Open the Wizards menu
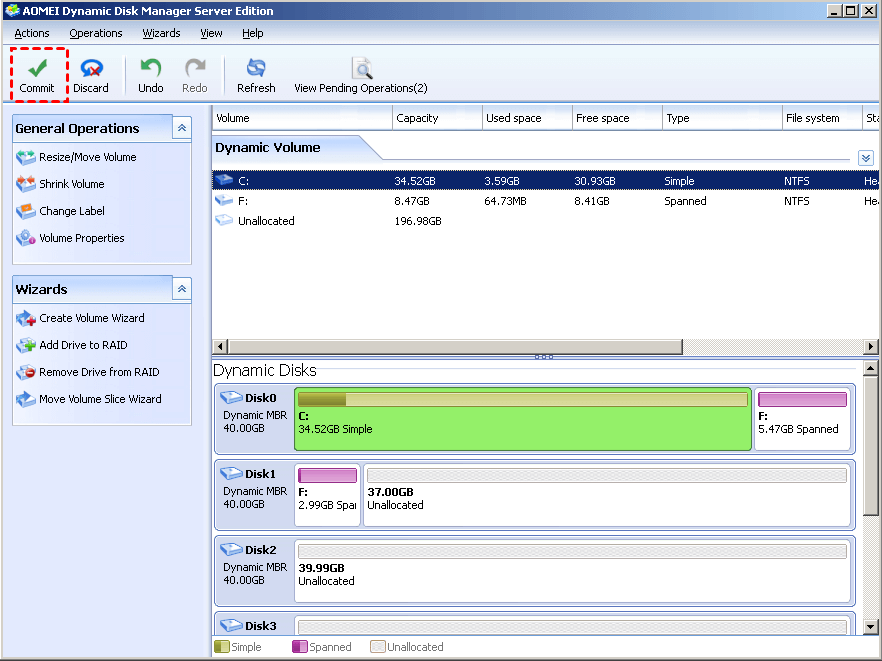This screenshot has height=661, width=882. (x=161, y=33)
